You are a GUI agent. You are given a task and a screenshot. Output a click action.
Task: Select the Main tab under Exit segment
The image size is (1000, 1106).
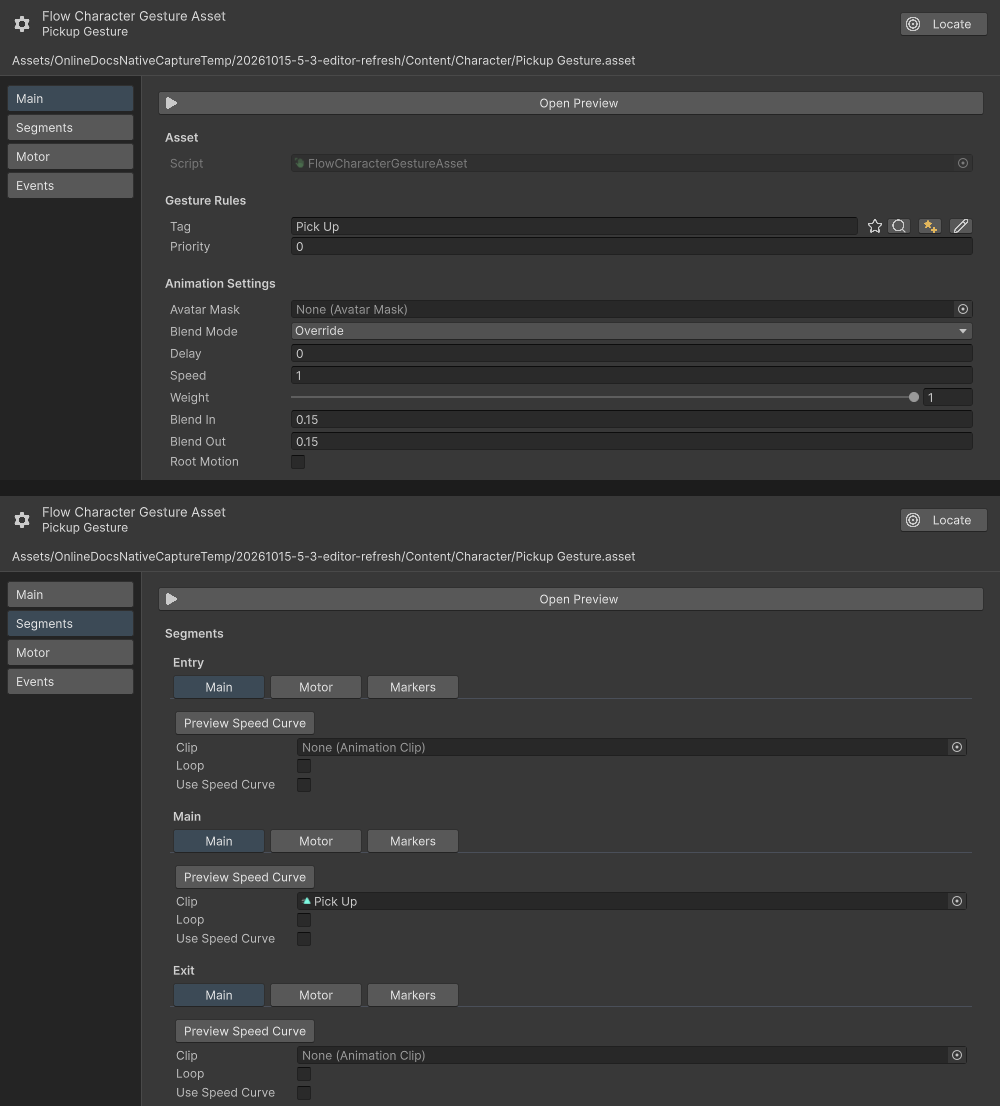tap(219, 995)
